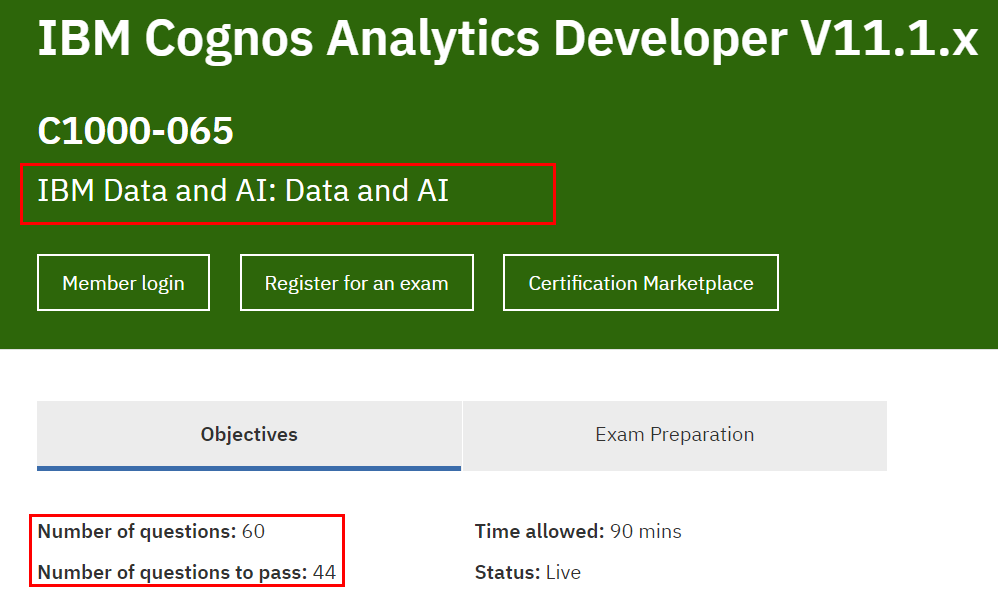Select the passing score value 44
Screen dimensions: 998x594
pyautogui.click(x=324, y=573)
